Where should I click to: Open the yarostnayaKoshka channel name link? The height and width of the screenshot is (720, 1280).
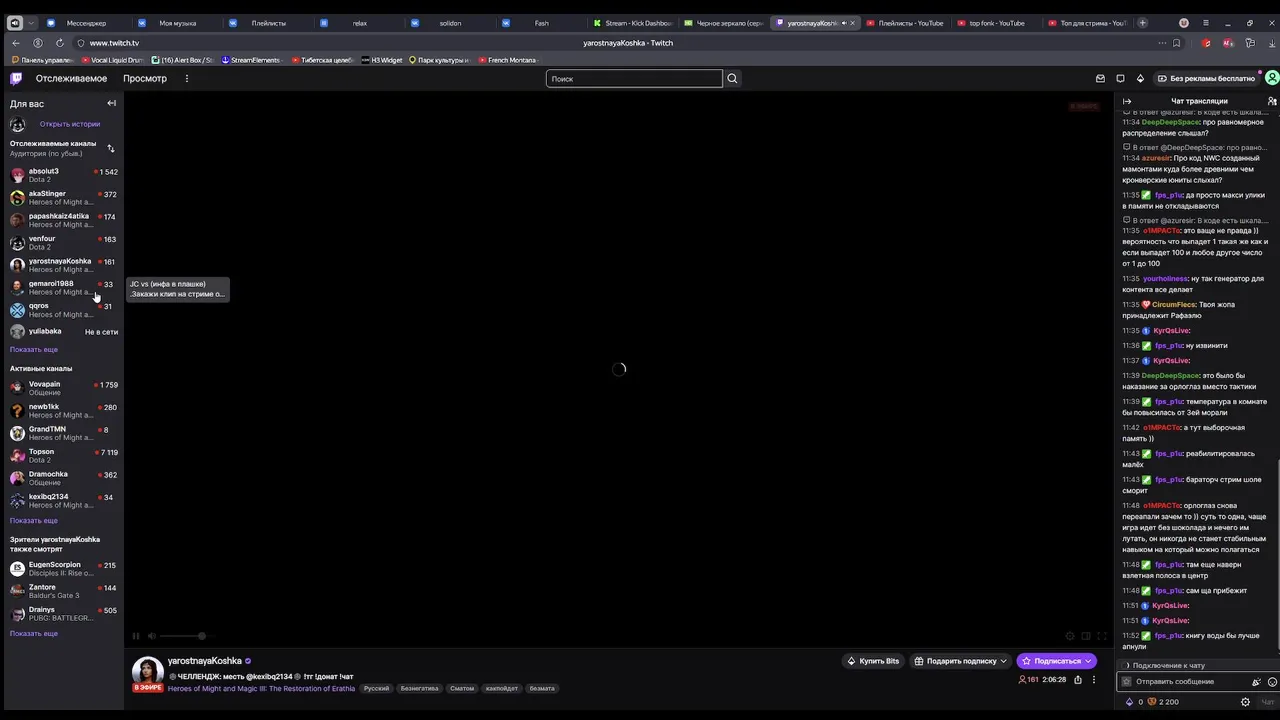204,661
